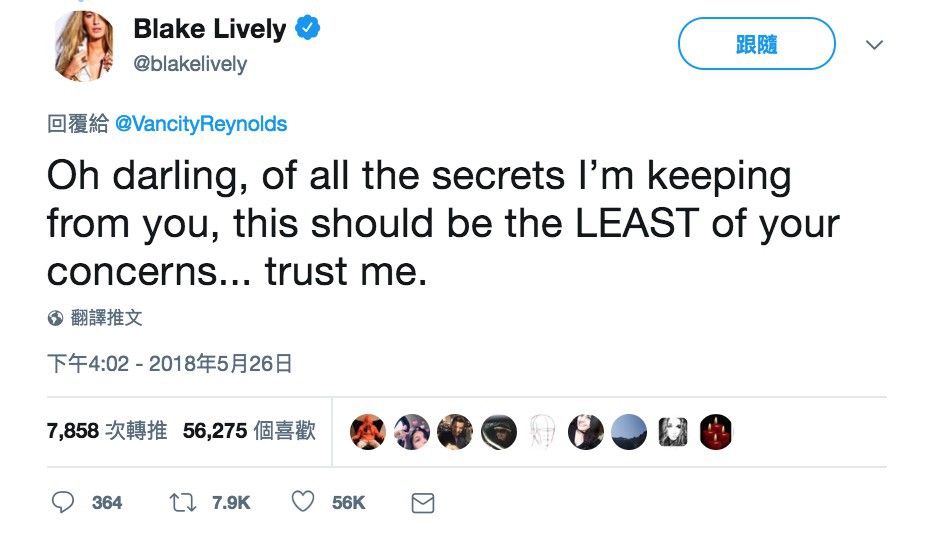
Task: View the 7,858 retweets list
Action: 107,431
